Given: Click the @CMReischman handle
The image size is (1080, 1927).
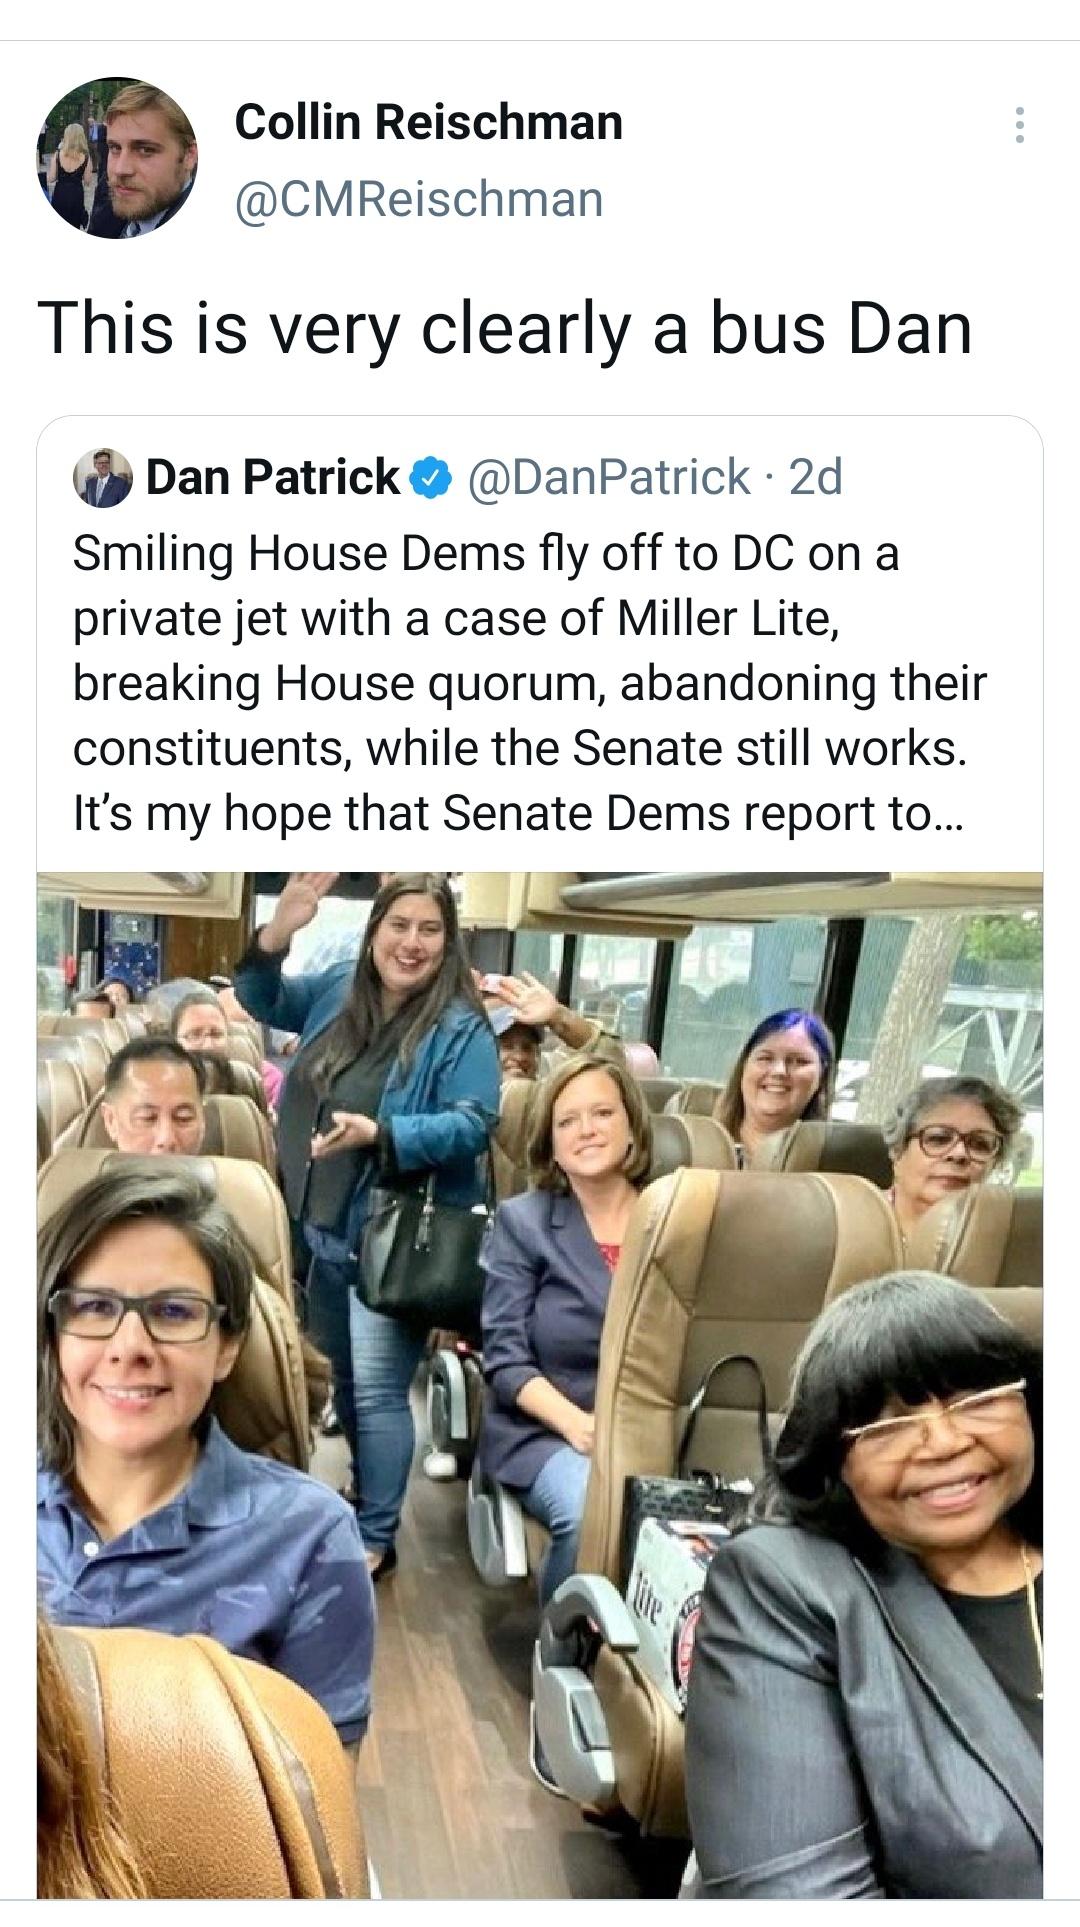Looking at the screenshot, I should 417,200.
